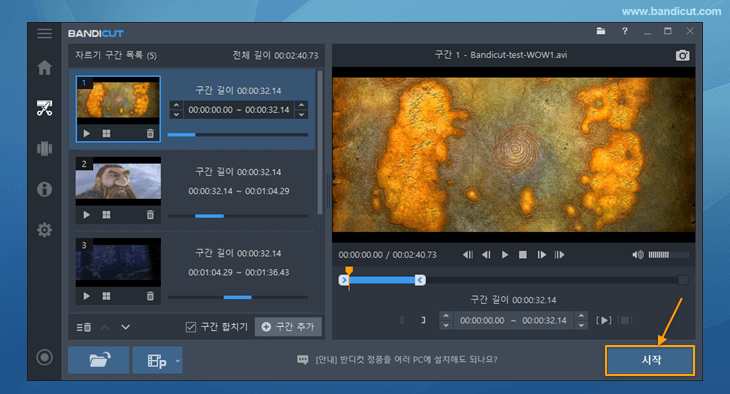The height and width of the screenshot is (394, 730).
Task: Increase end time below timeline
Action: tap(581, 316)
